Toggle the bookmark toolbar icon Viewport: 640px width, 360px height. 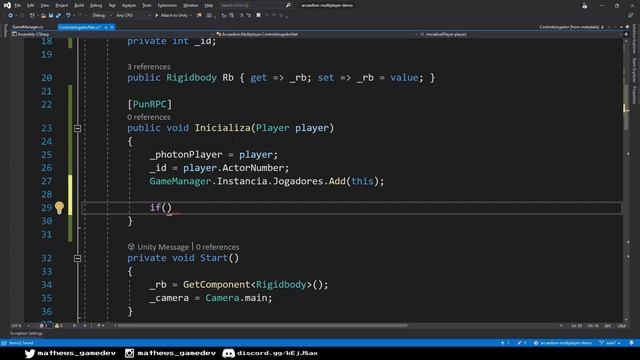pyautogui.click(x=258, y=16)
